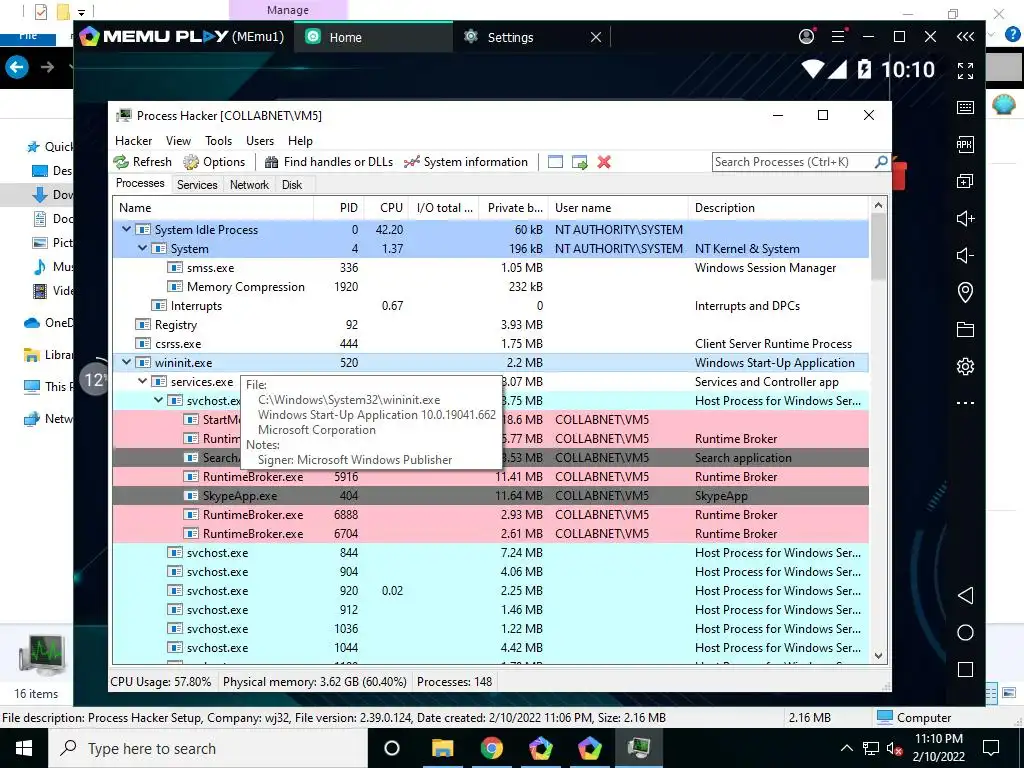Toggle MEmu fullscreen mode icon
Viewport: 1024px width, 768px height.
[965, 71]
